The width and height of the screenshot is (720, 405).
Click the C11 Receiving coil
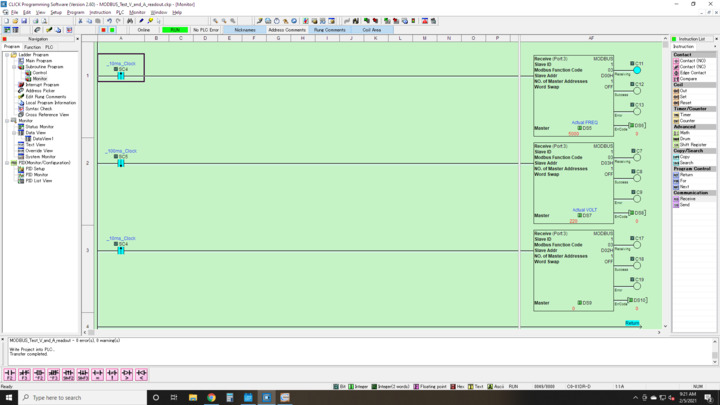pos(637,70)
